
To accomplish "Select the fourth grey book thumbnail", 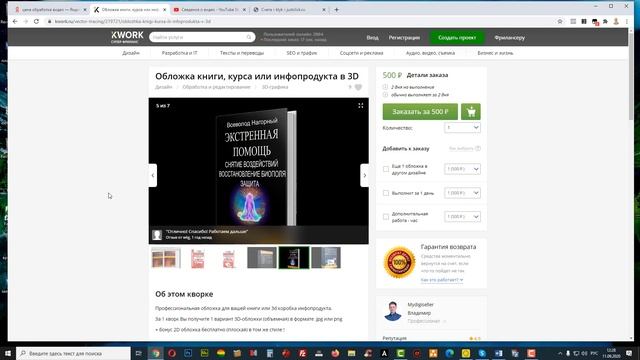I will (262, 258).
